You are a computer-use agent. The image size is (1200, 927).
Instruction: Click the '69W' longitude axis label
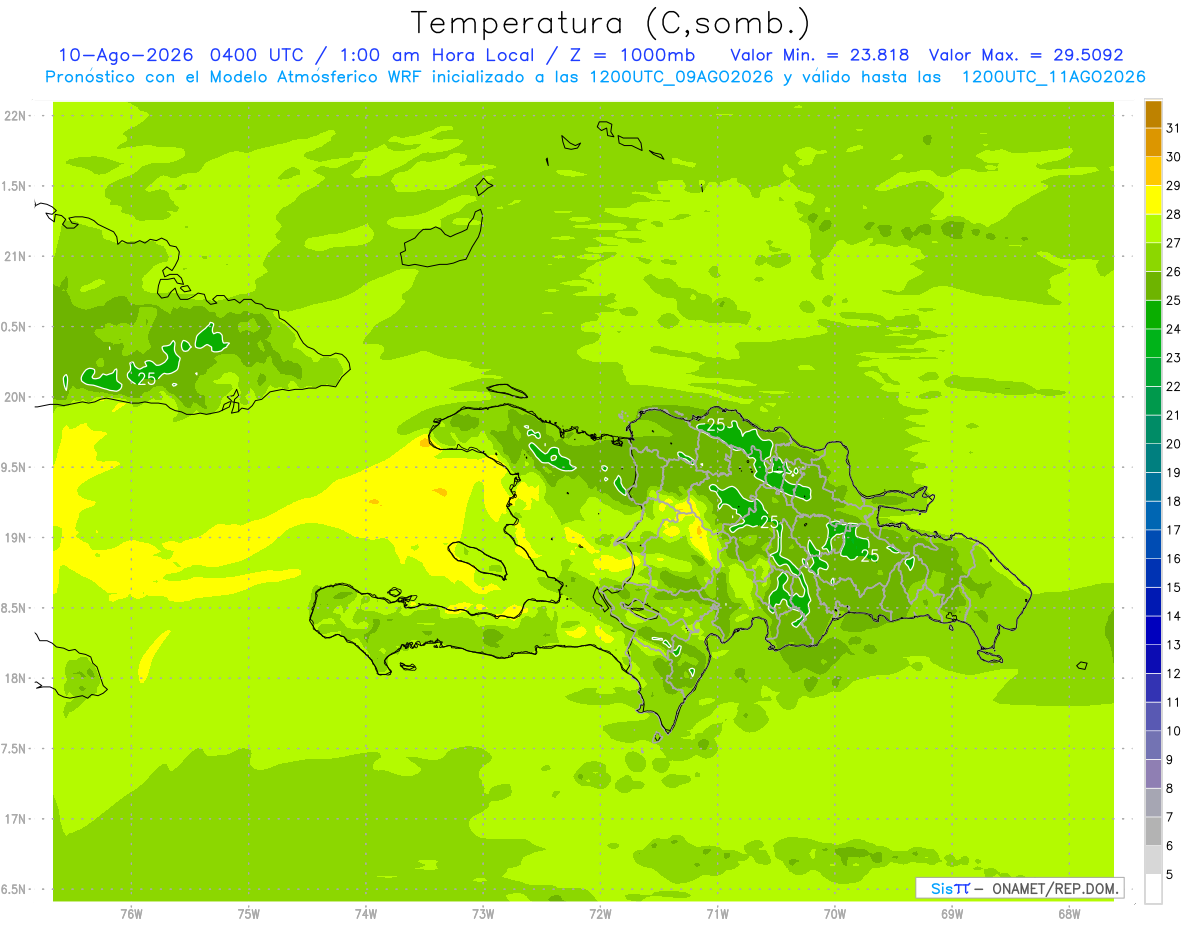point(952,914)
